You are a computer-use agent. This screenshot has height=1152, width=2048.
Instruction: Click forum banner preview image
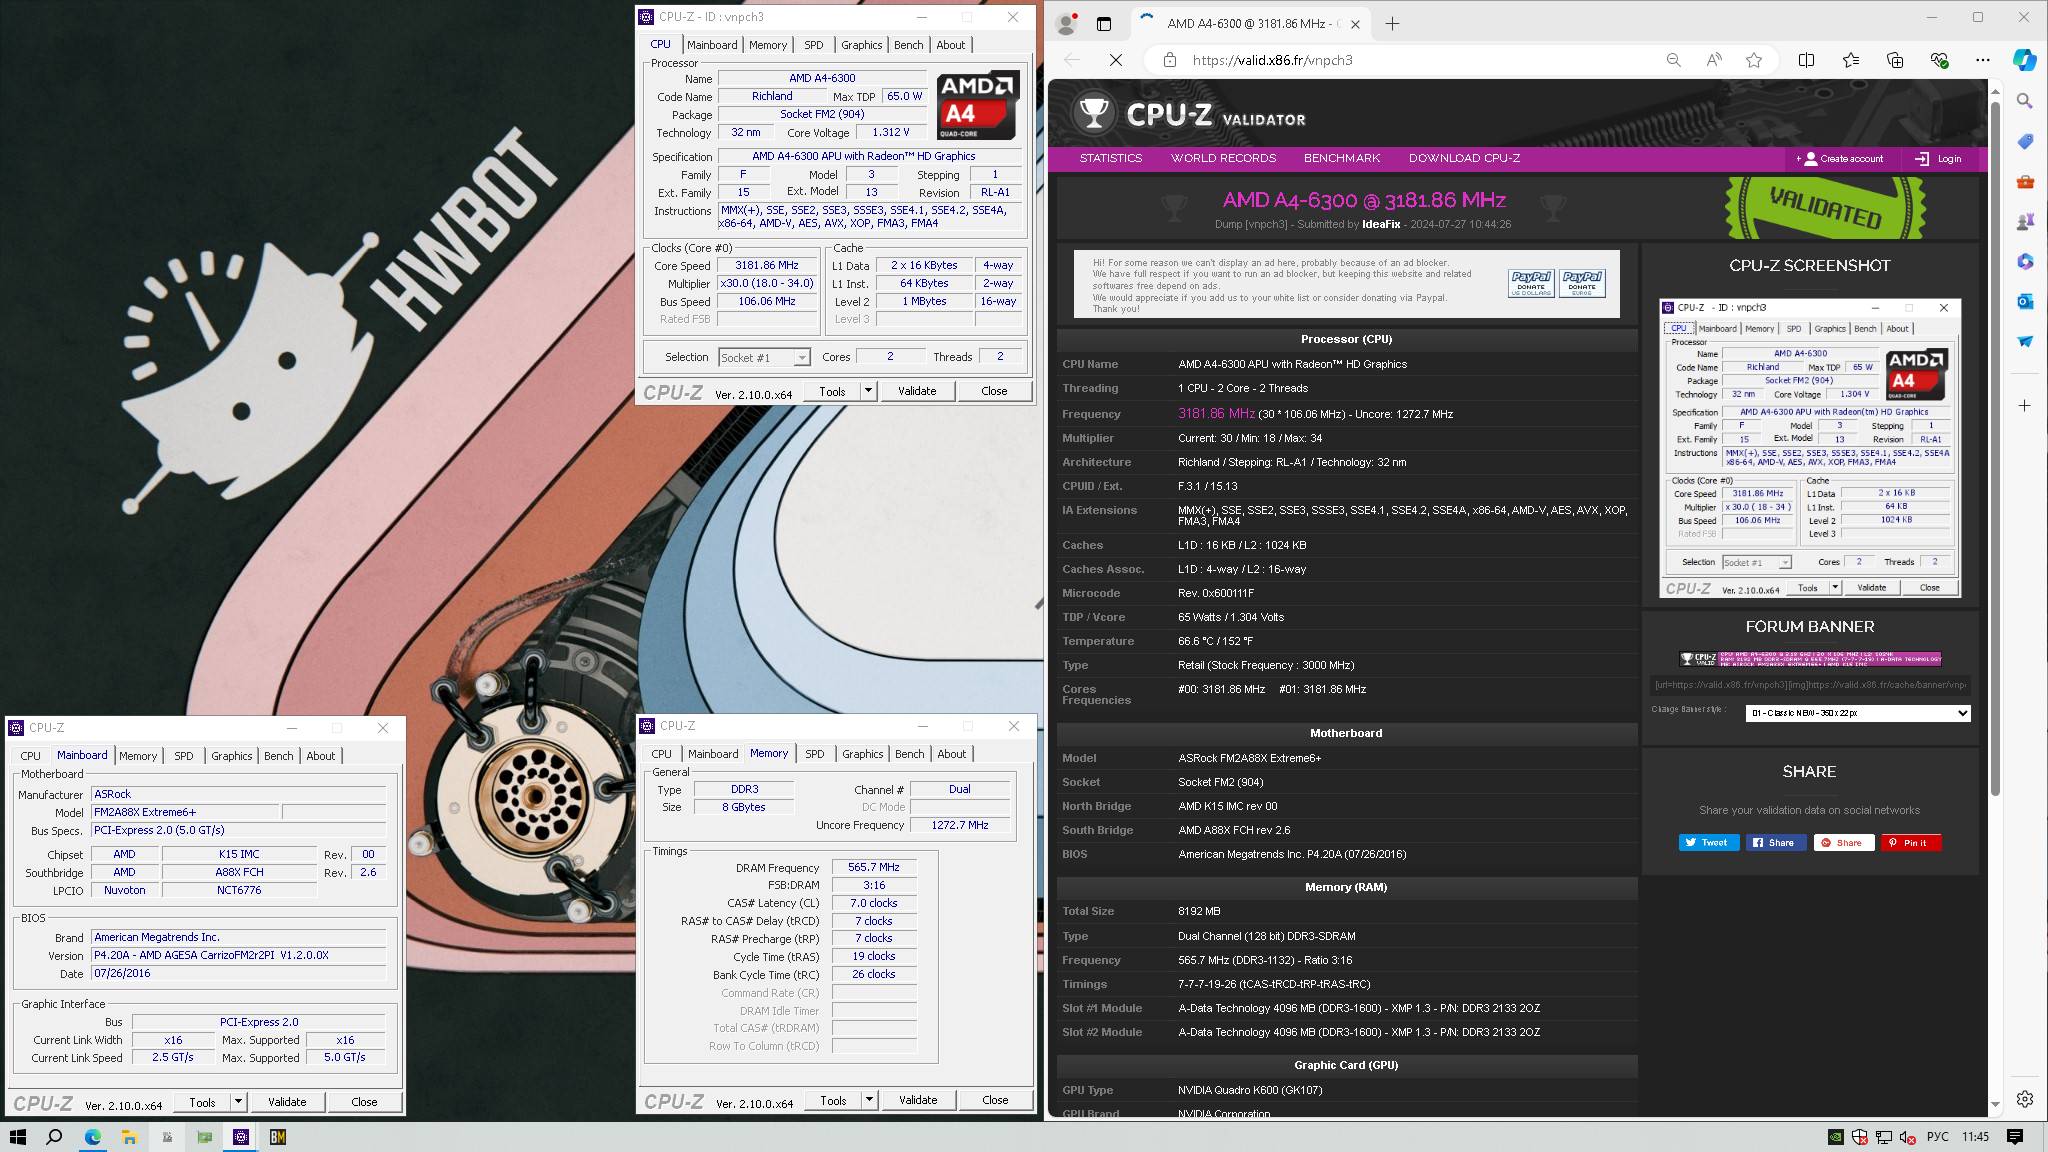[x=1810, y=658]
